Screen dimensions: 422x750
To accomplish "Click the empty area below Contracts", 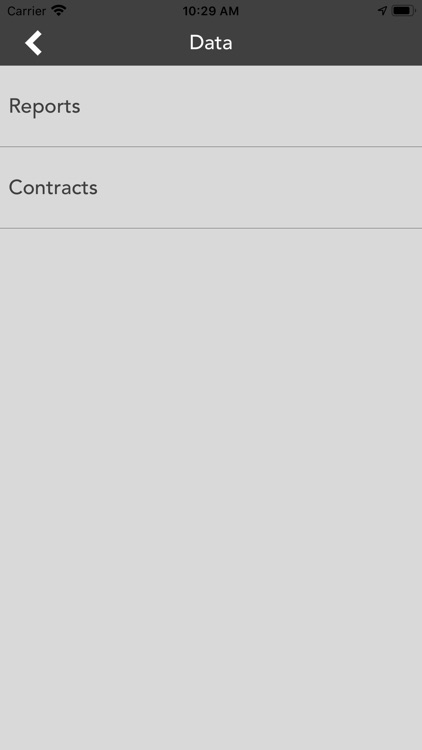I will click(x=211, y=488).
